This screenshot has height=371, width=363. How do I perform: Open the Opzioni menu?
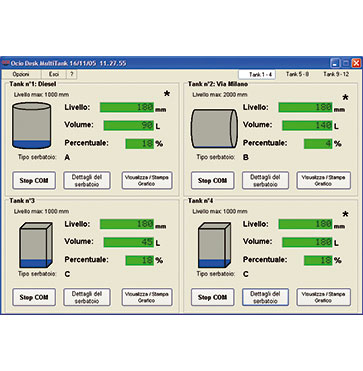pyautogui.click(x=21, y=74)
